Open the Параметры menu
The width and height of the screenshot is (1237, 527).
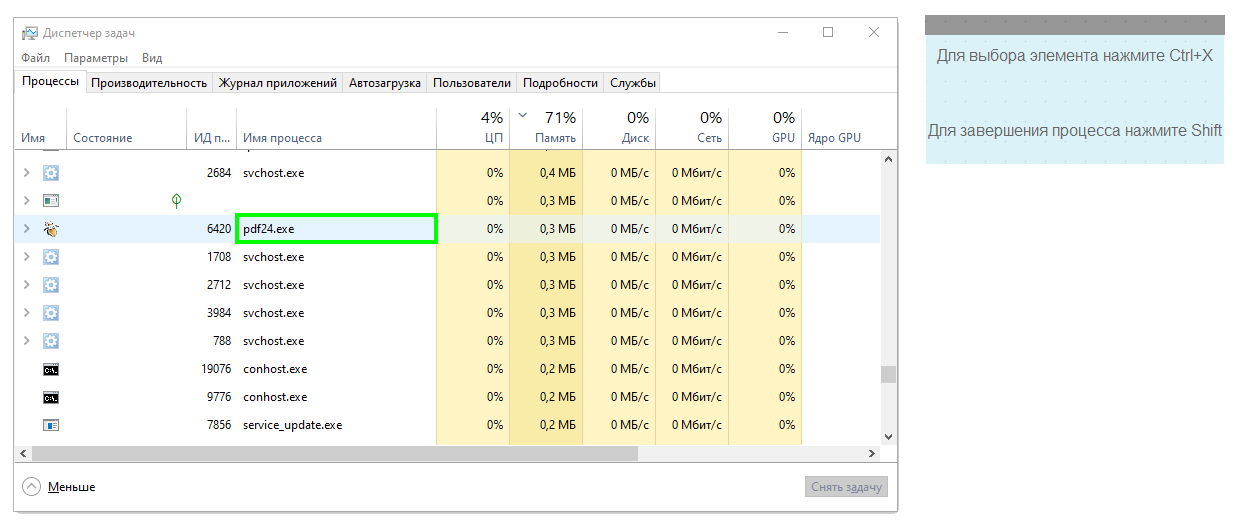tap(96, 58)
